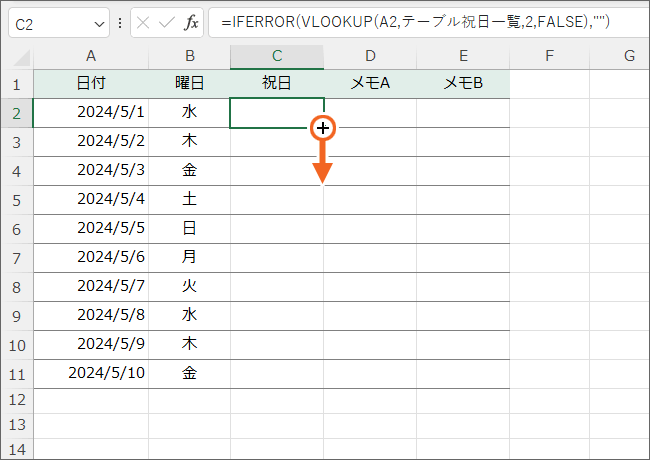Select the cell containing 2024/5/4
The height and width of the screenshot is (460, 650).
tap(91, 200)
